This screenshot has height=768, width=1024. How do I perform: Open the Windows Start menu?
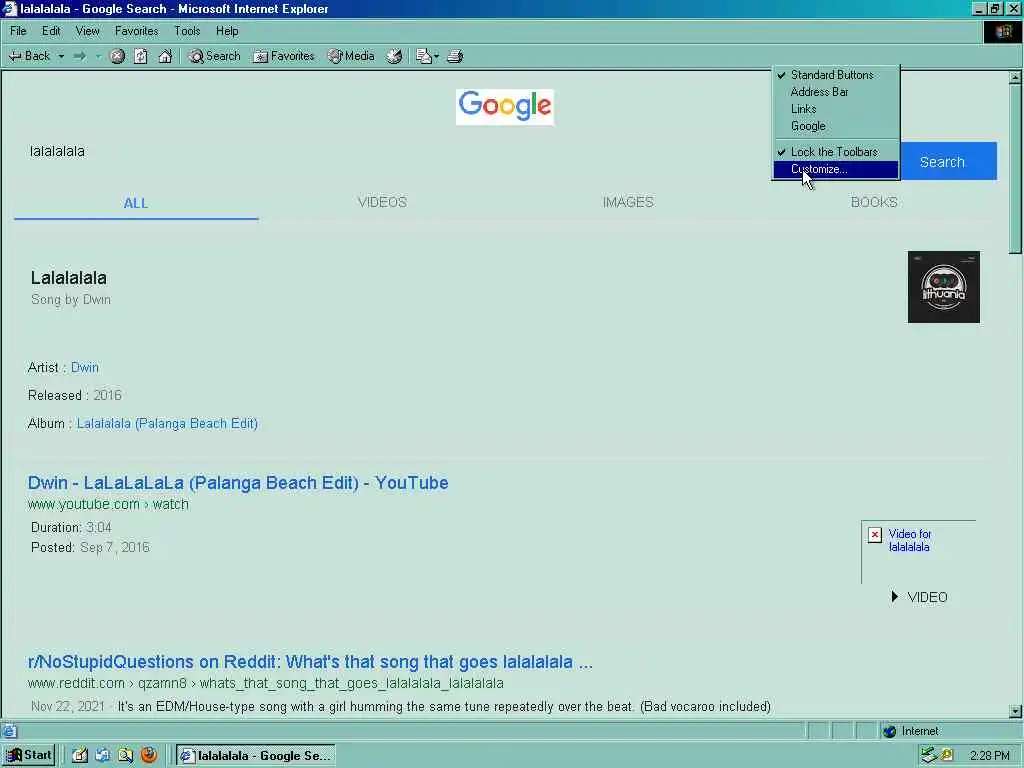point(29,756)
